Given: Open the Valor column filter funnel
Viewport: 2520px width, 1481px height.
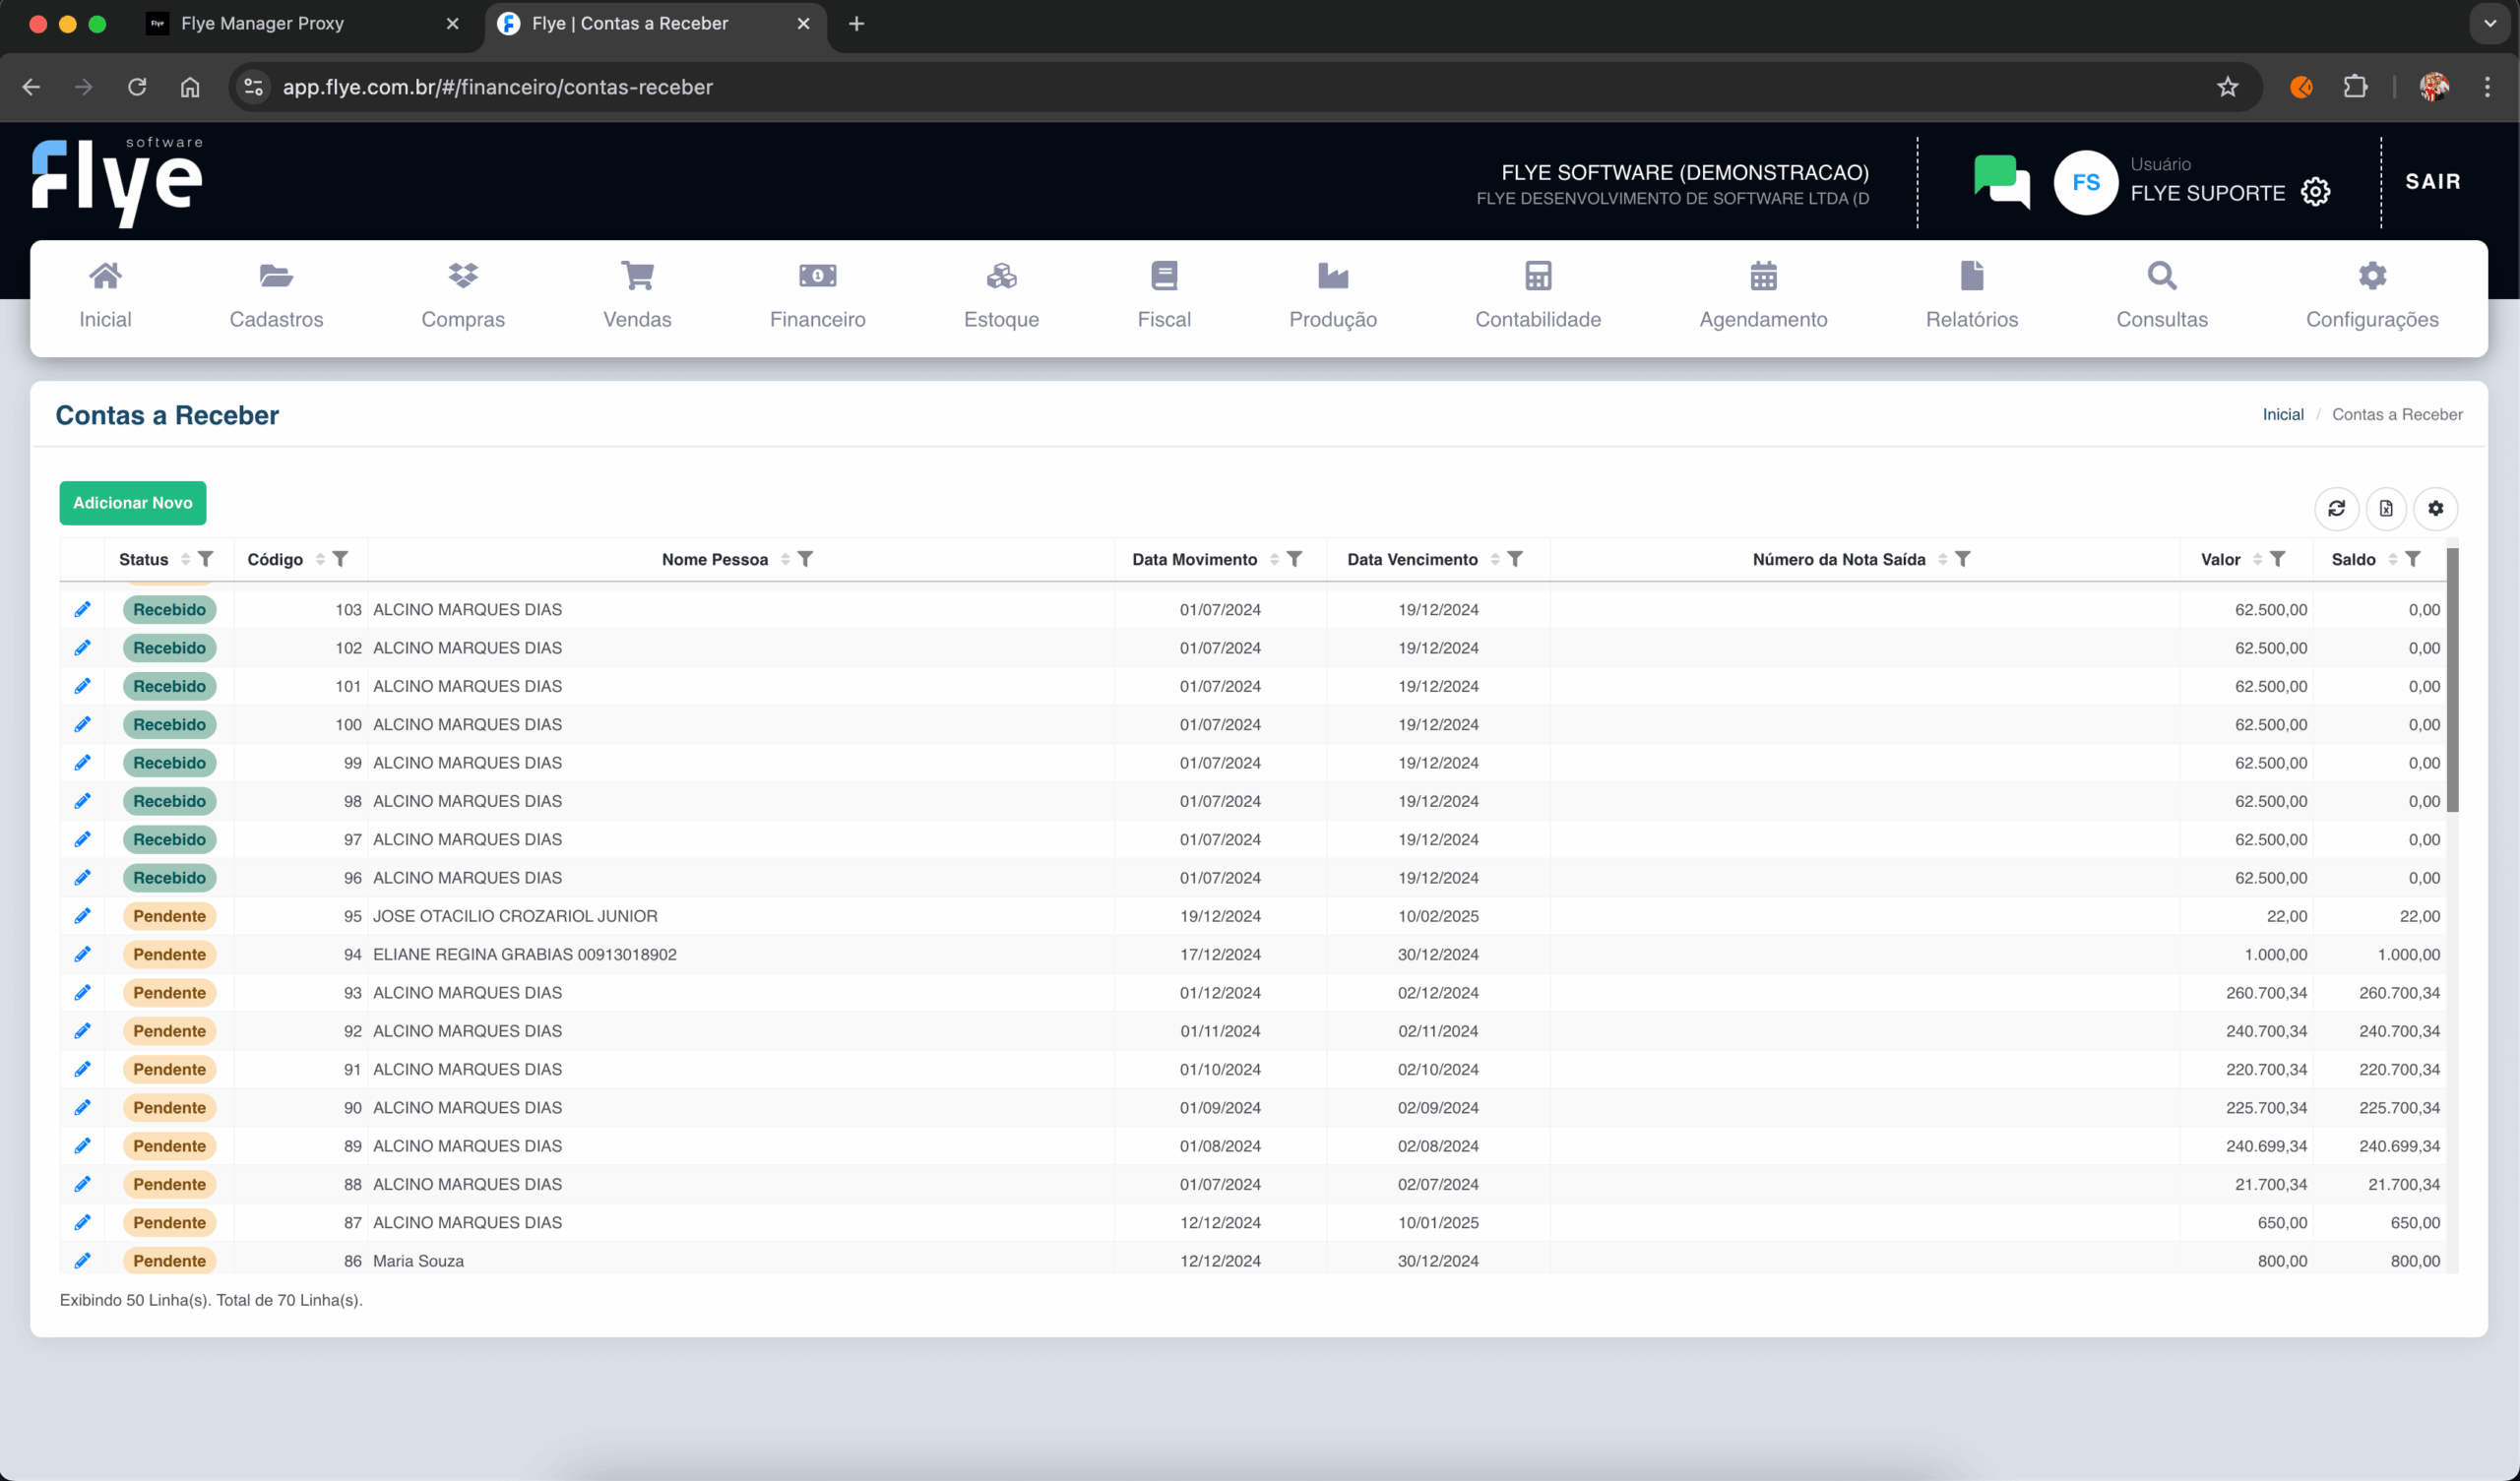Looking at the screenshot, I should point(2277,559).
